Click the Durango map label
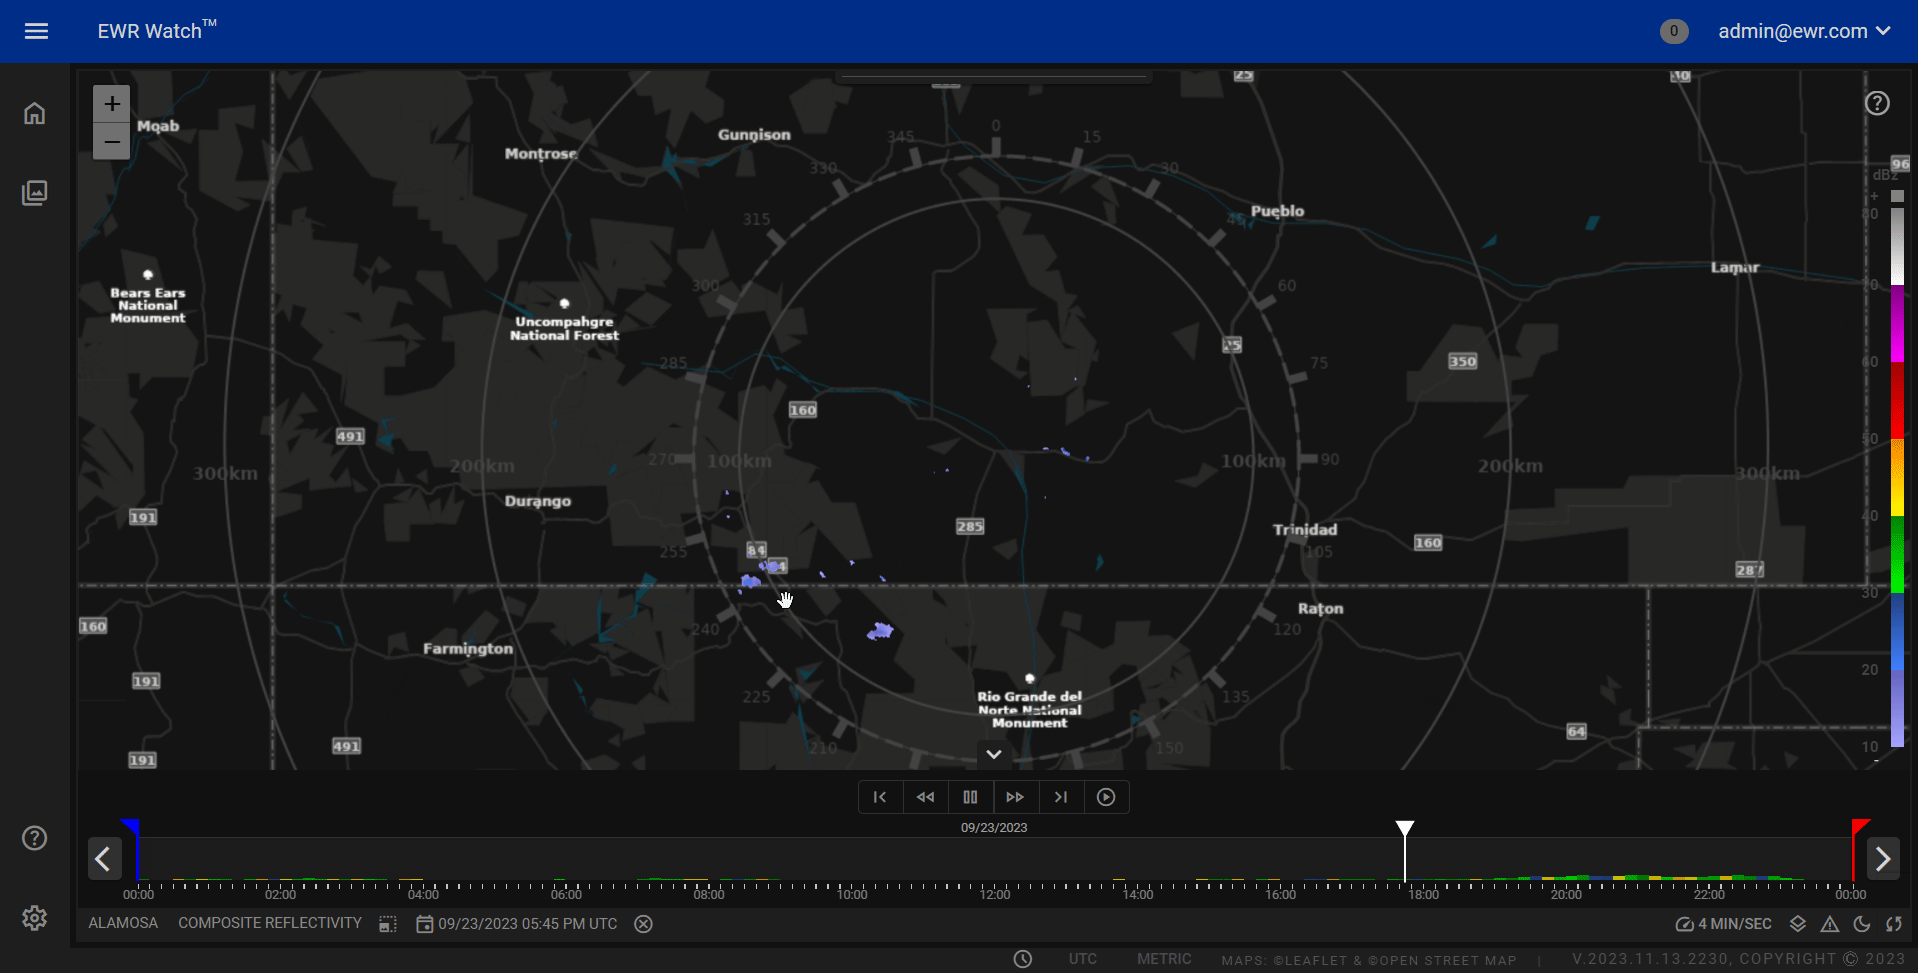This screenshot has height=973, width=1918. click(538, 501)
